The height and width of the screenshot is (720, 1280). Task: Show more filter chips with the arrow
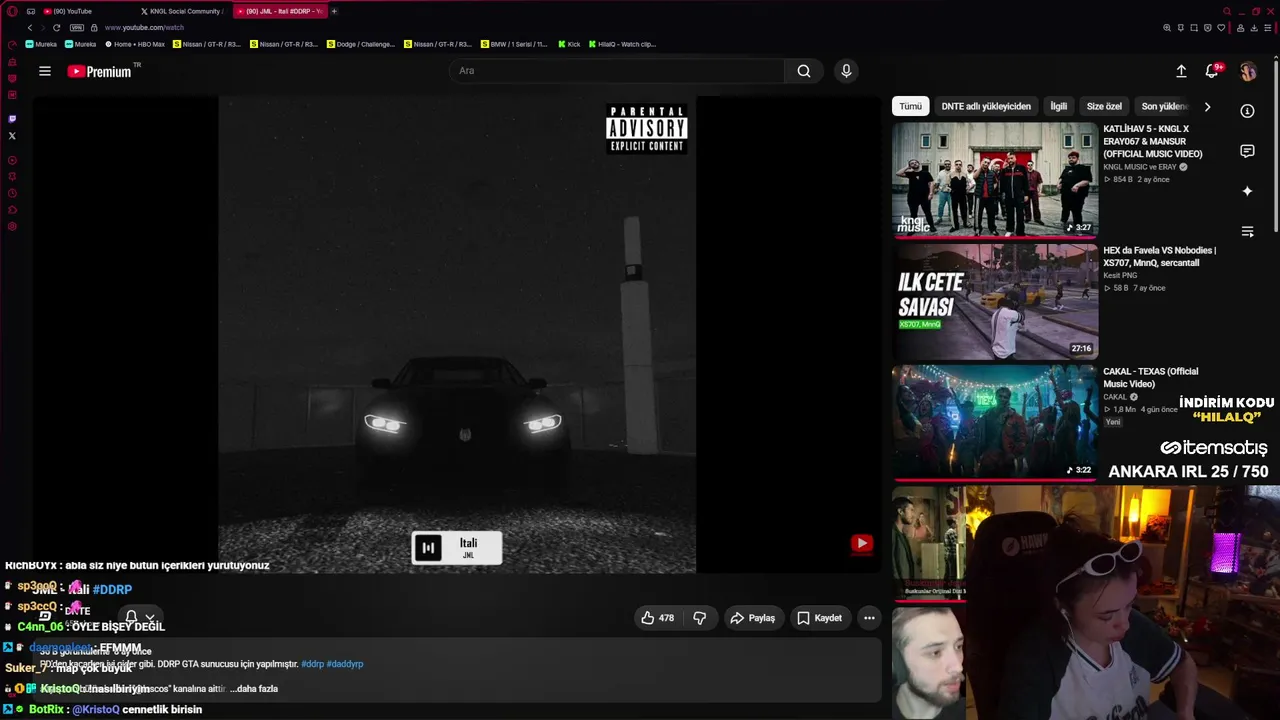pyautogui.click(x=1207, y=106)
